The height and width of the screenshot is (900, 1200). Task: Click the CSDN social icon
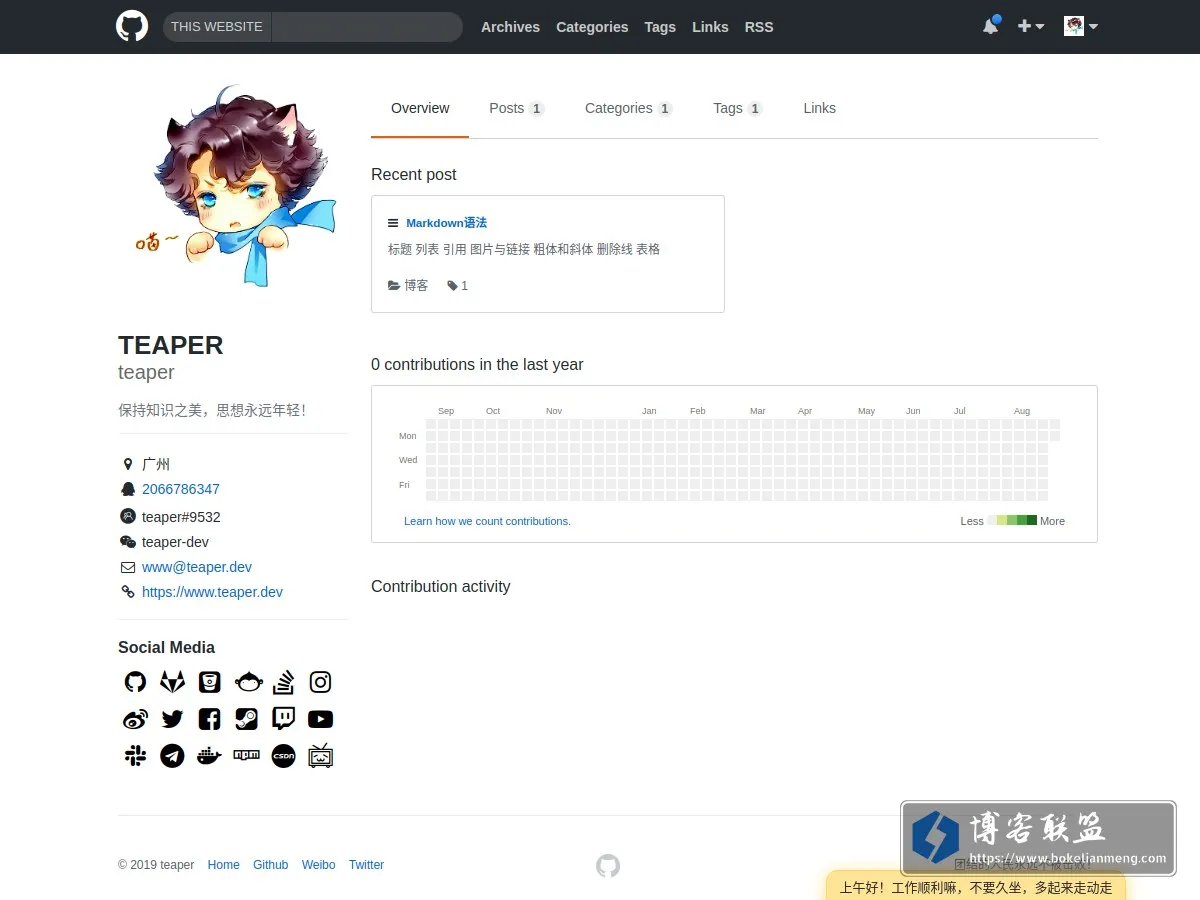coord(283,756)
